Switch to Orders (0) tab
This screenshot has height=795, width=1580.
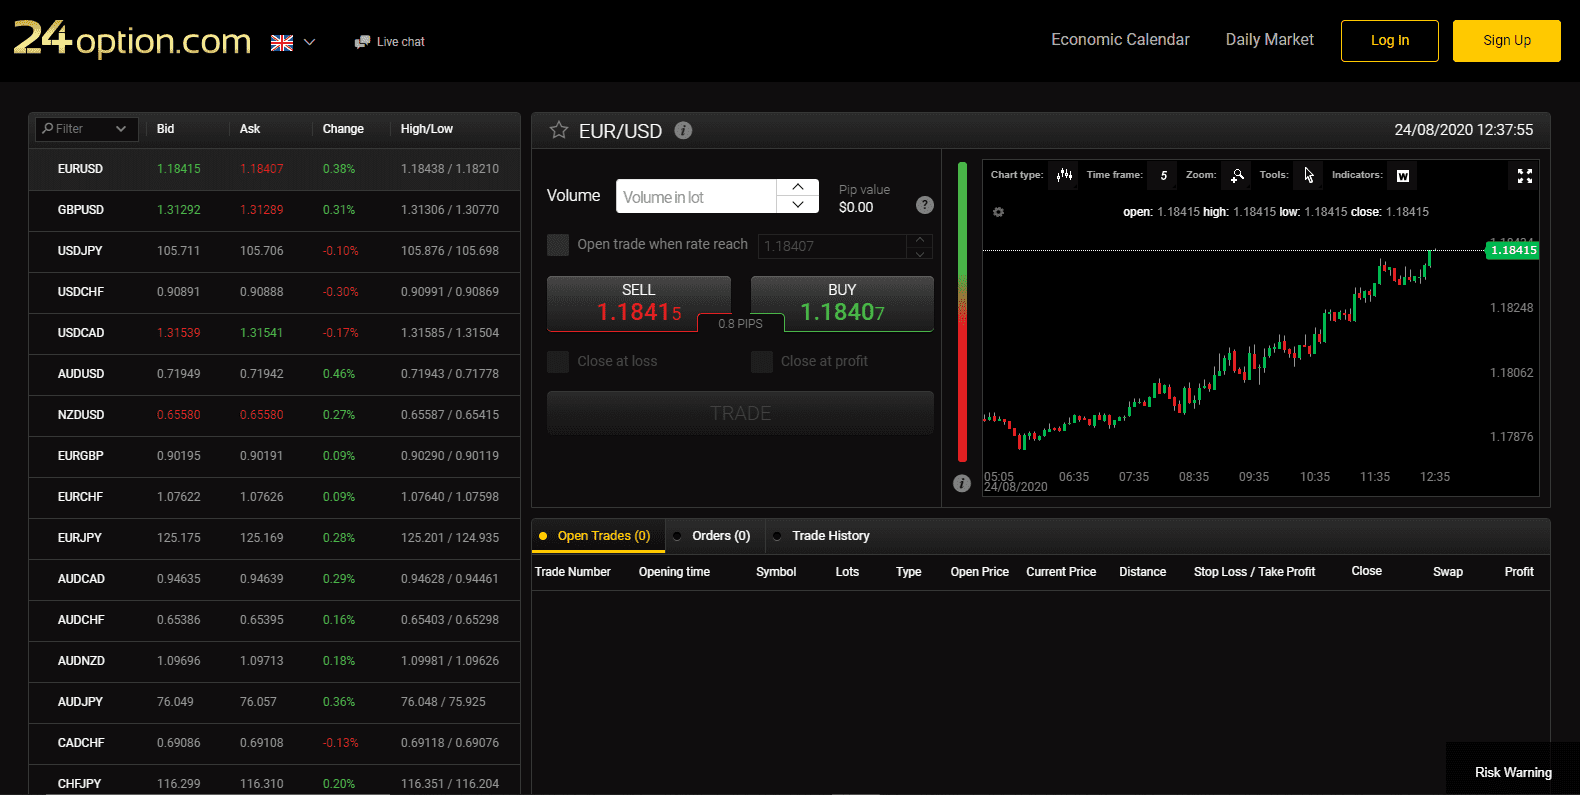click(x=714, y=536)
